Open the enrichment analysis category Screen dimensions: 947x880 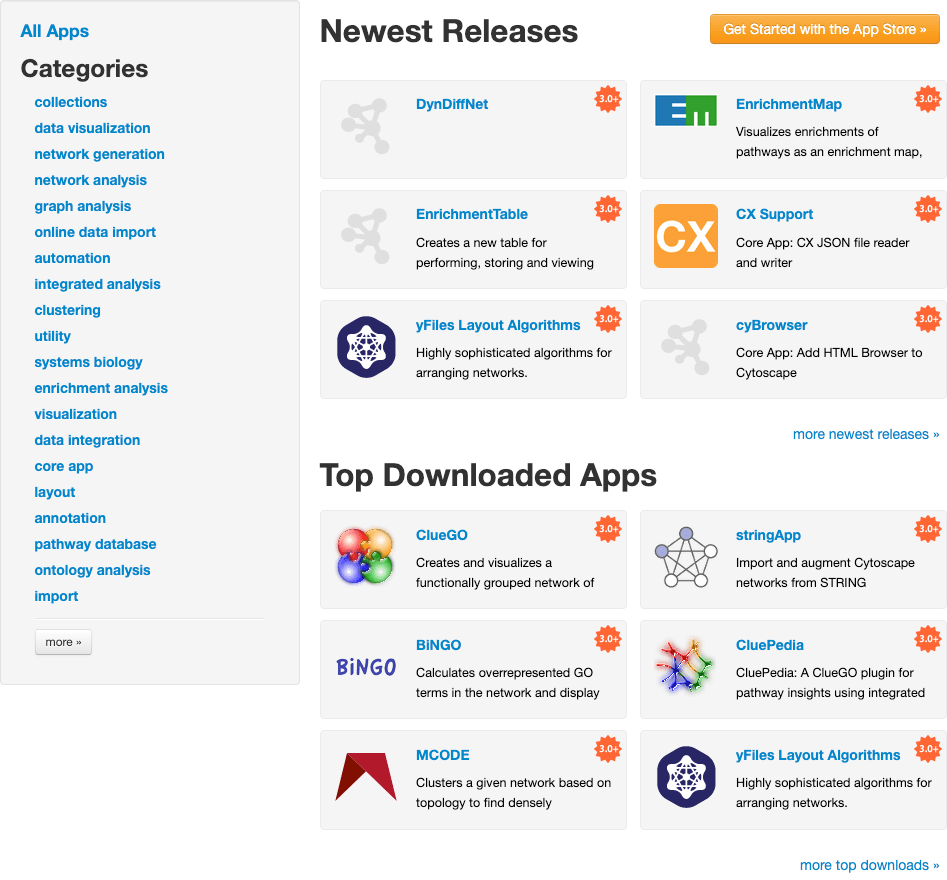click(101, 388)
